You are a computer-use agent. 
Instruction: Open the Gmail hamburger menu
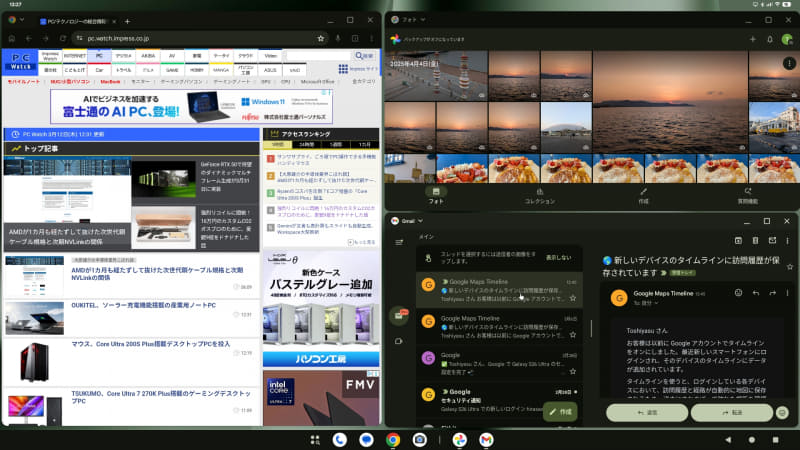[399, 242]
